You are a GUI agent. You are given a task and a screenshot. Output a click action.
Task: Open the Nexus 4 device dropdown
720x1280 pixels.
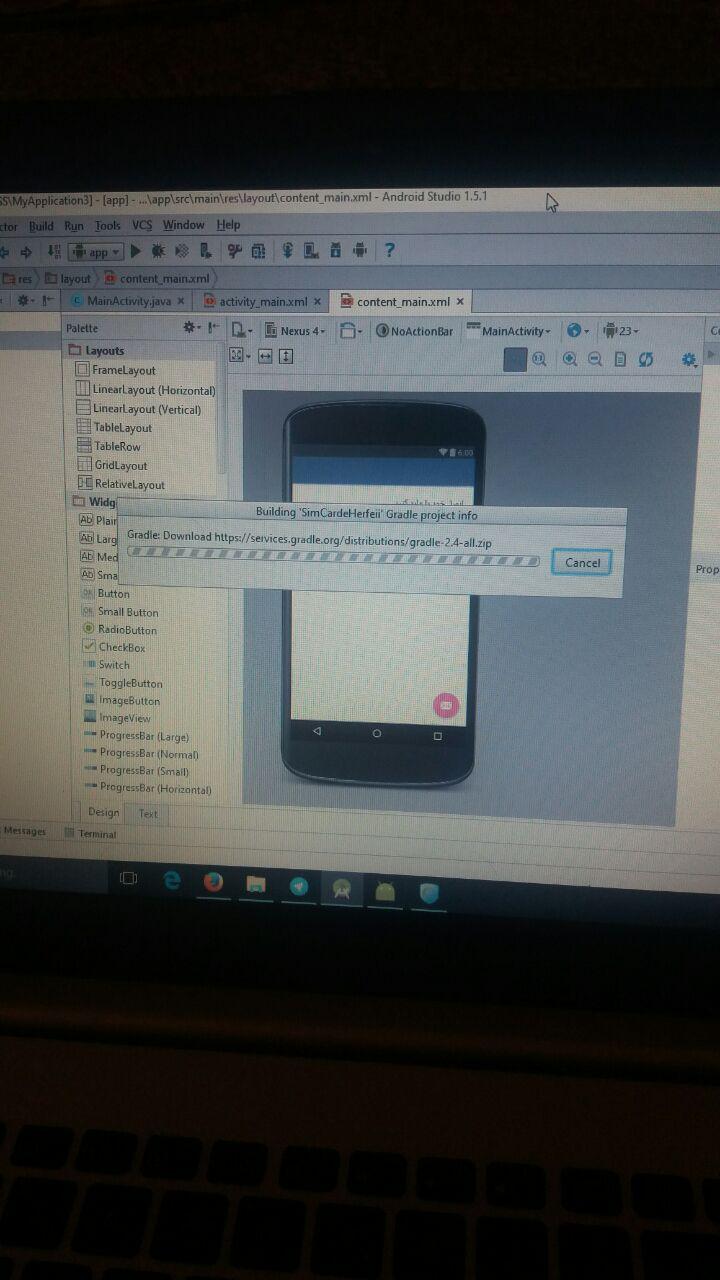click(301, 331)
